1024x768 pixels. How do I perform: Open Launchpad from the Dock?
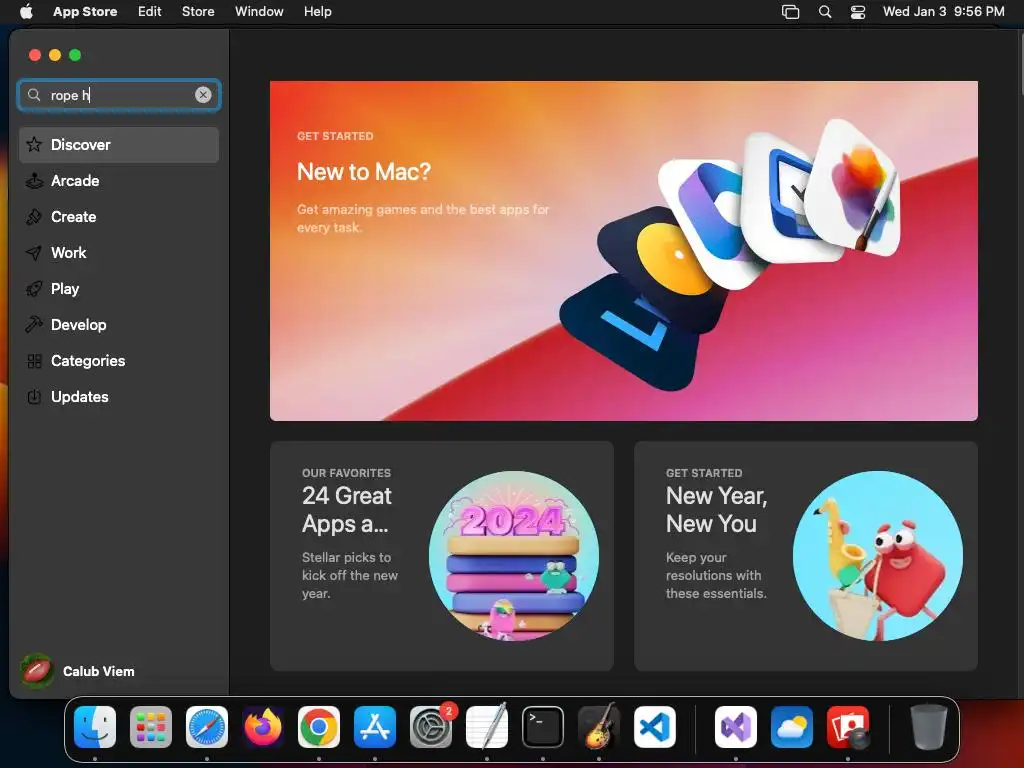(151, 727)
